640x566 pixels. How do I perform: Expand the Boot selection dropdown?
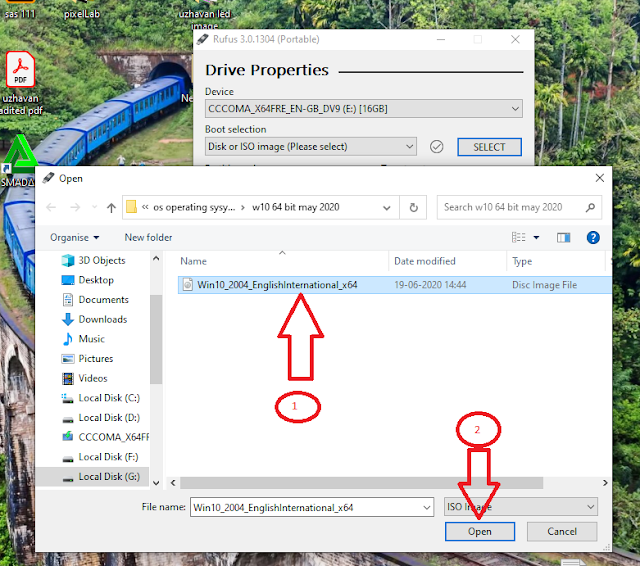pos(409,146)
